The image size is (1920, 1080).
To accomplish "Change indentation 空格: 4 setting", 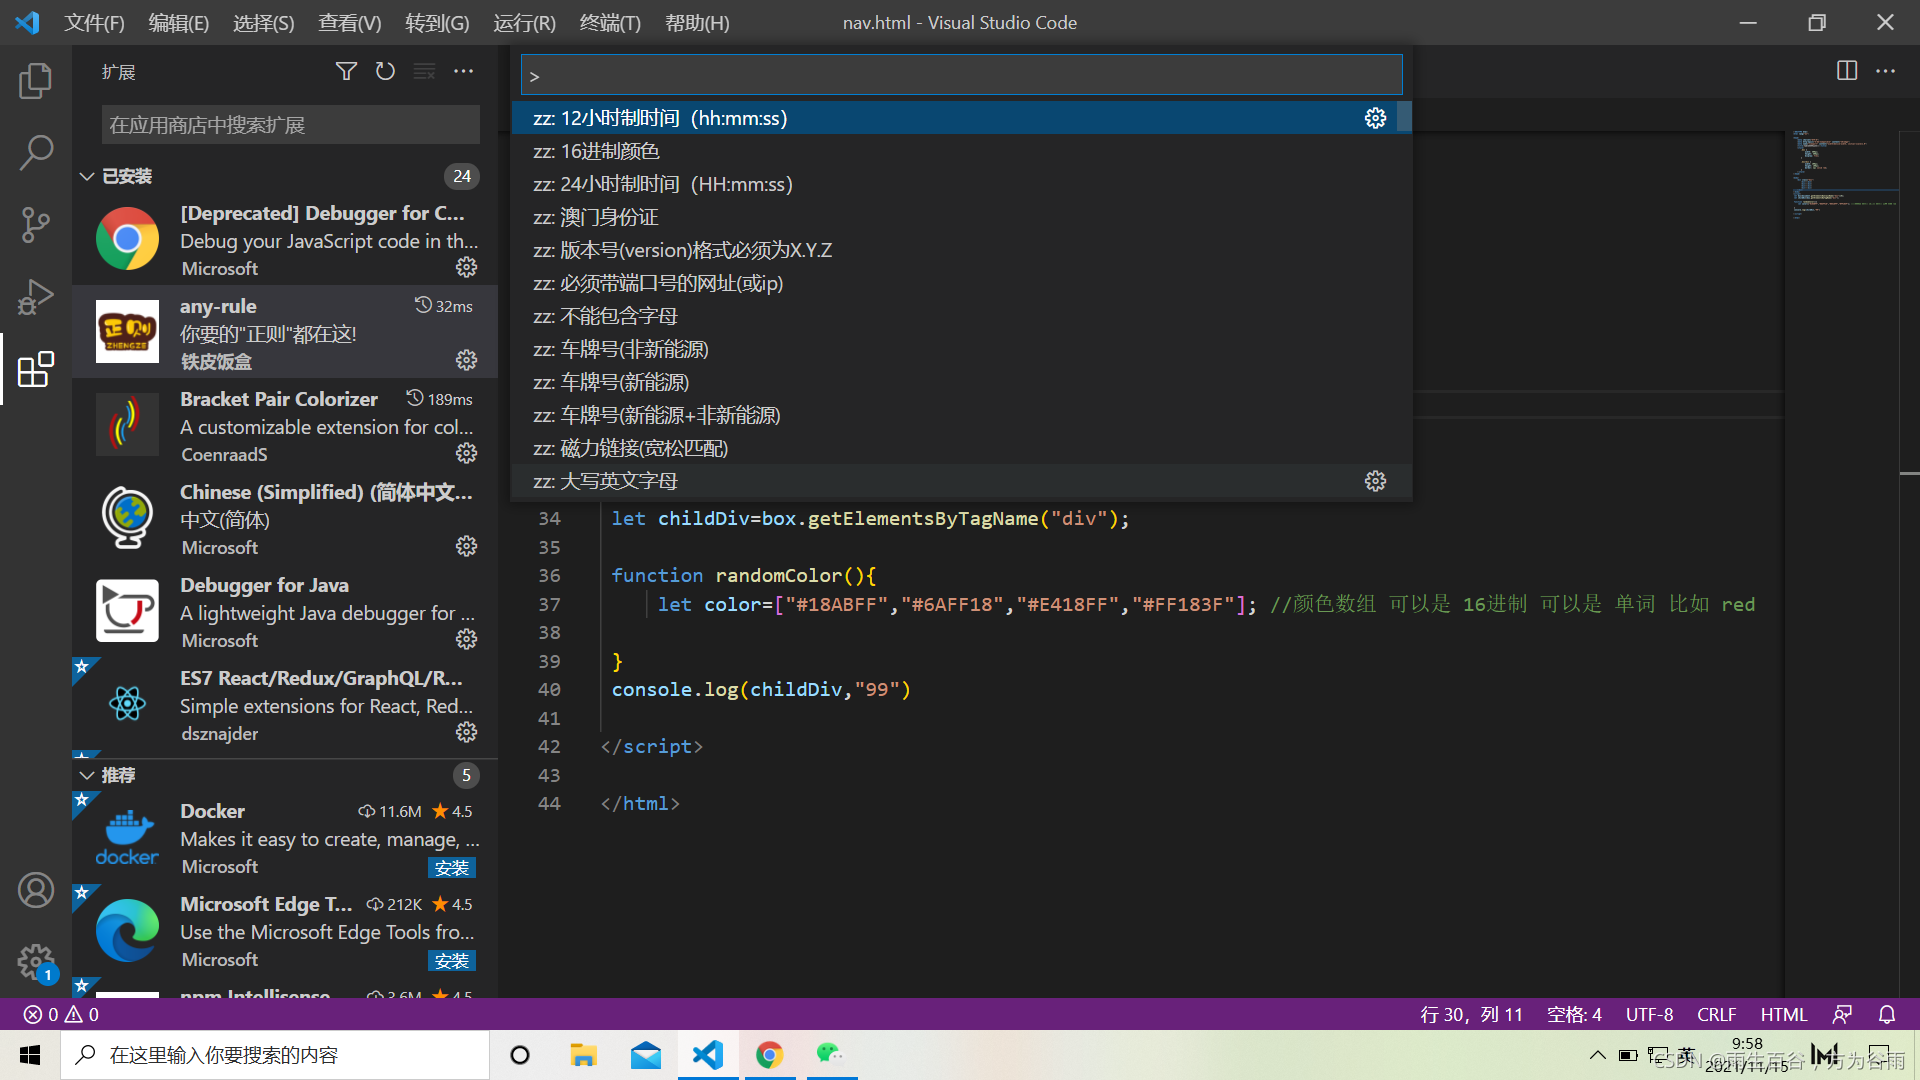I will [1574, 1014].
